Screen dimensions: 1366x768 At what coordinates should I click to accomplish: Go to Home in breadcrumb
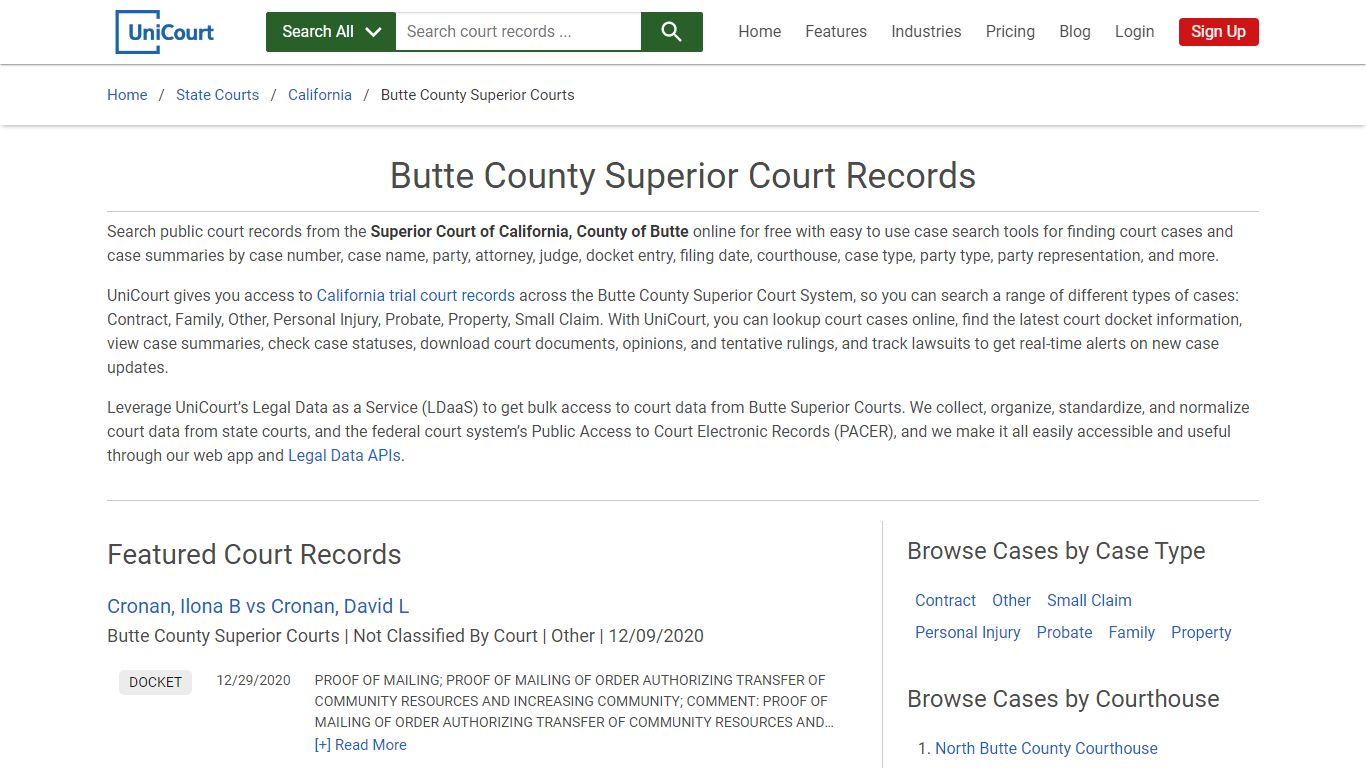coord(127,95)
